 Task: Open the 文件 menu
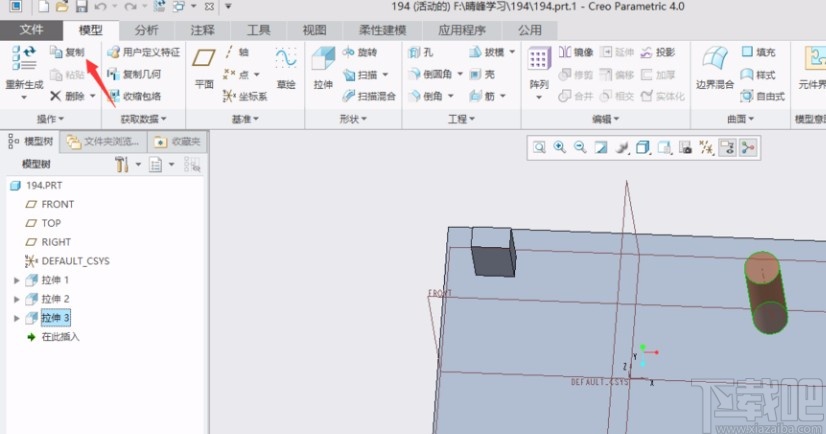(x=31, y=30)
